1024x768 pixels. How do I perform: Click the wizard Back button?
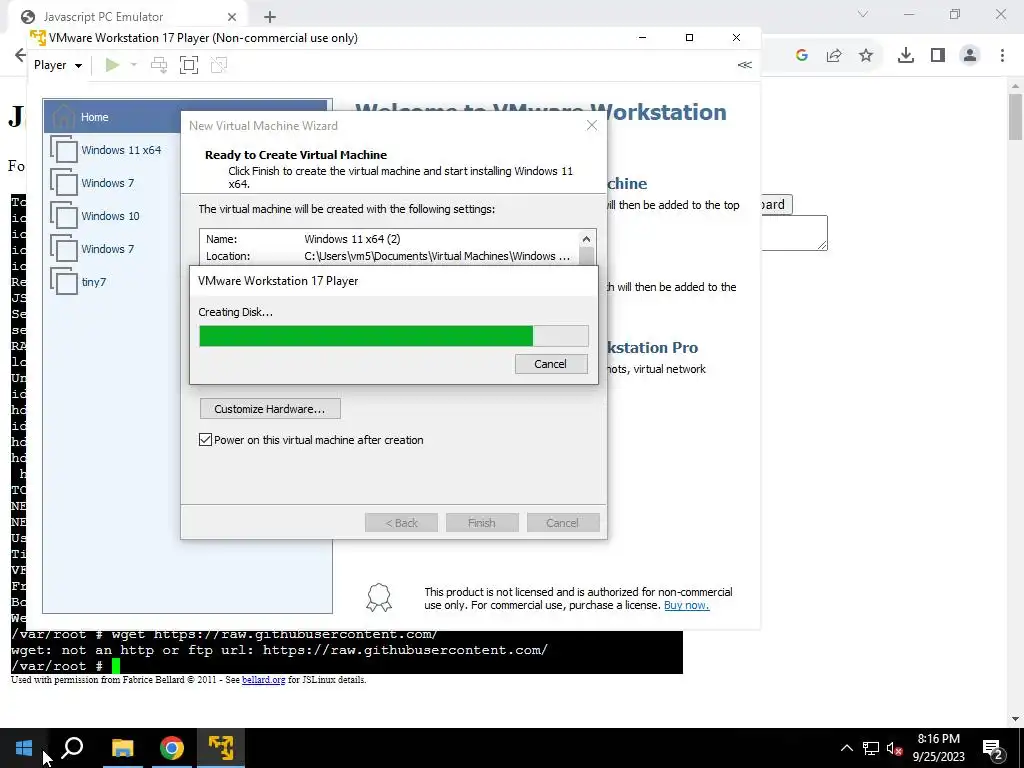tap(401, 522)
